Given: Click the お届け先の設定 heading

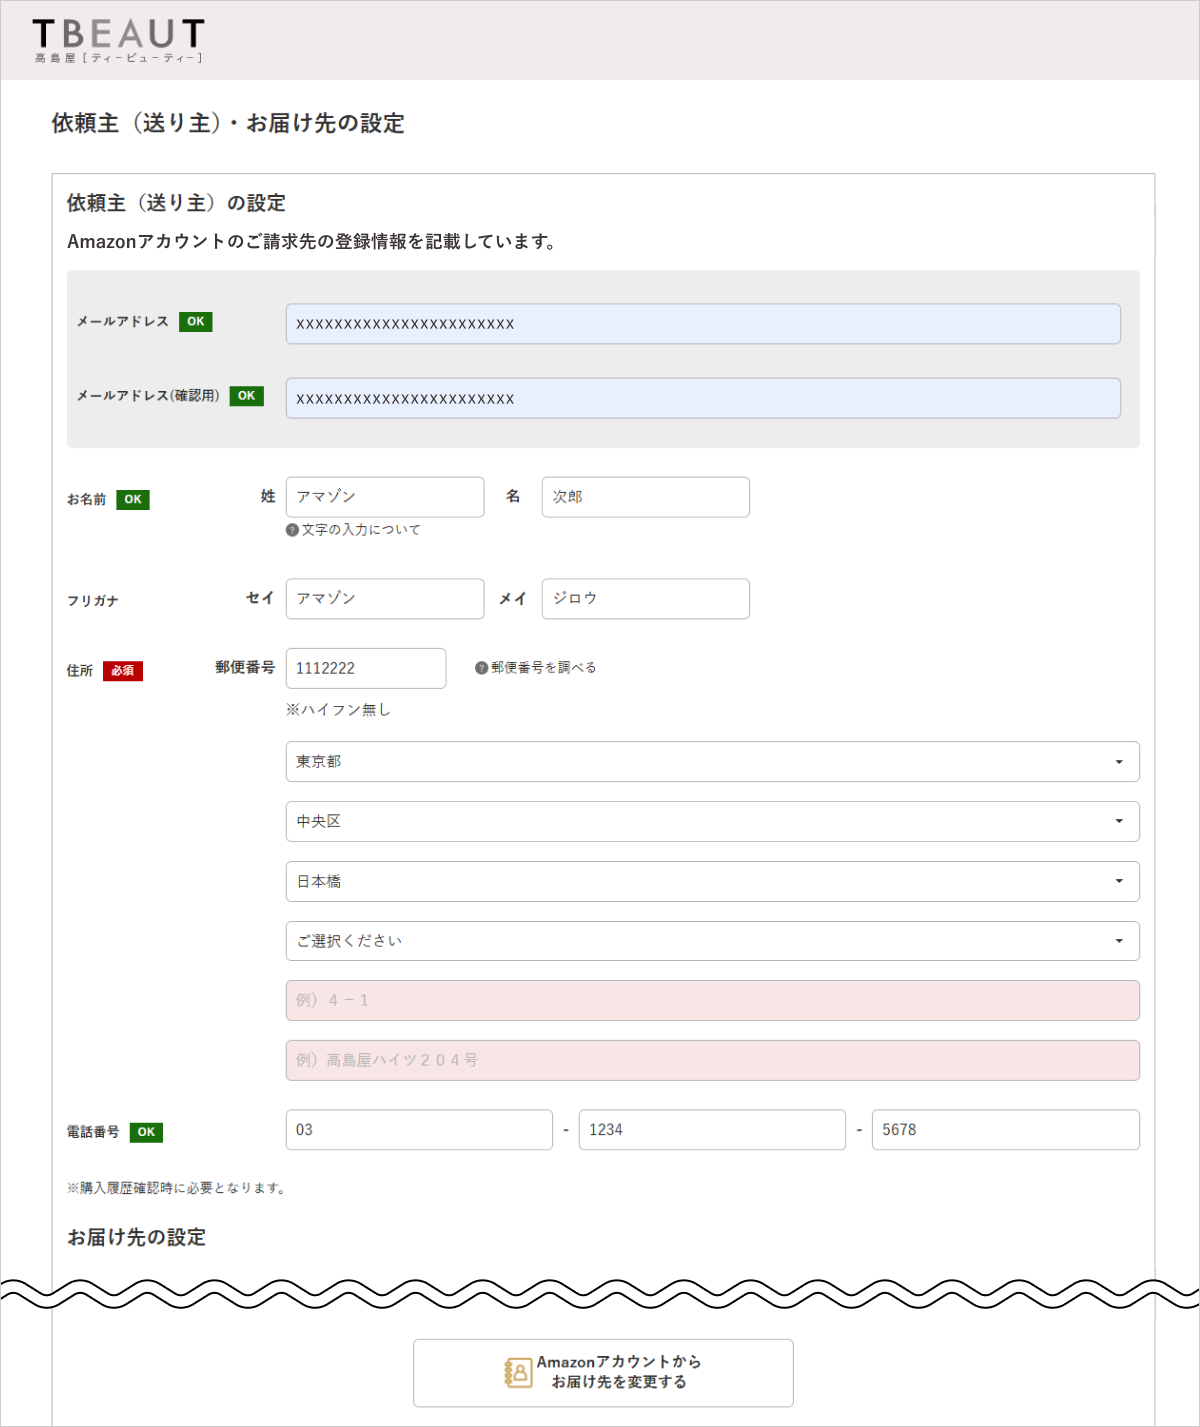Looking at the screenshot, I should (x=136, y=1237).
